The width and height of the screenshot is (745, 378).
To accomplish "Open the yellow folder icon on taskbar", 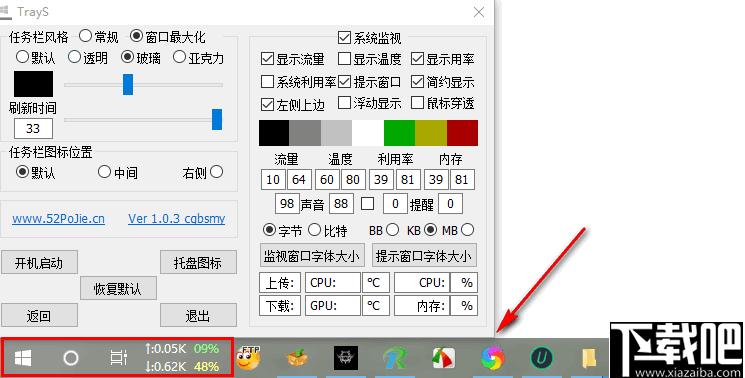I will [x=589, y=358].
